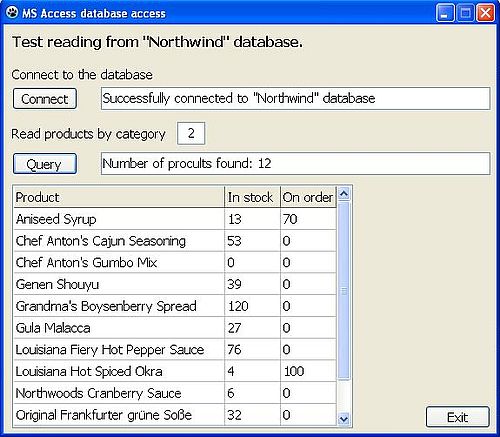Click the 'On order' column header
The width and height of the screenshot is (500, 437).
(308, 197)
